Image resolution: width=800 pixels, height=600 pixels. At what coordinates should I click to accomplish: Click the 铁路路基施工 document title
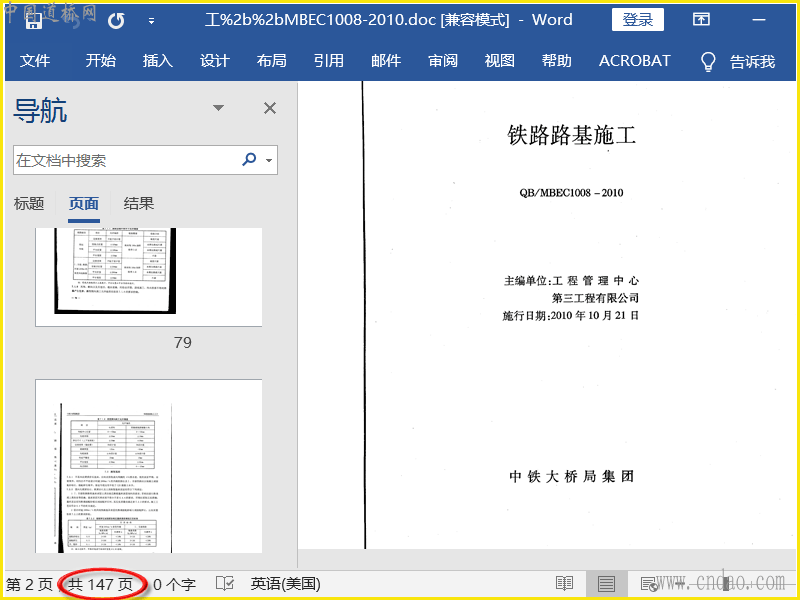[x=571, y=135]
